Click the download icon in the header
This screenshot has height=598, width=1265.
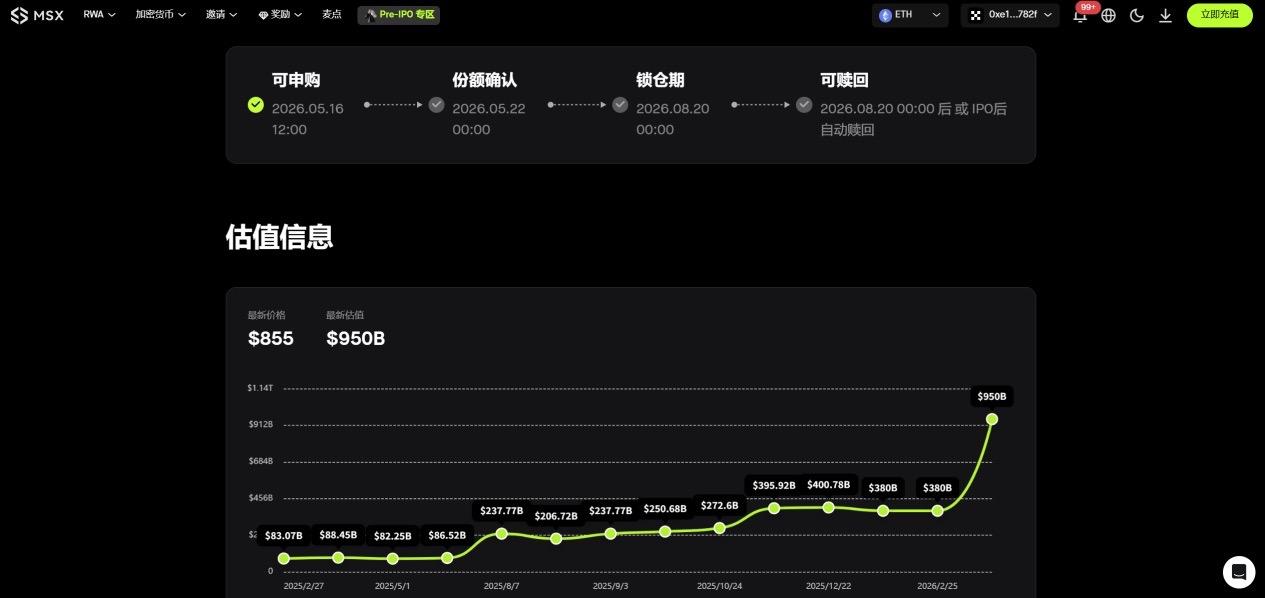tap(1165, 15)
